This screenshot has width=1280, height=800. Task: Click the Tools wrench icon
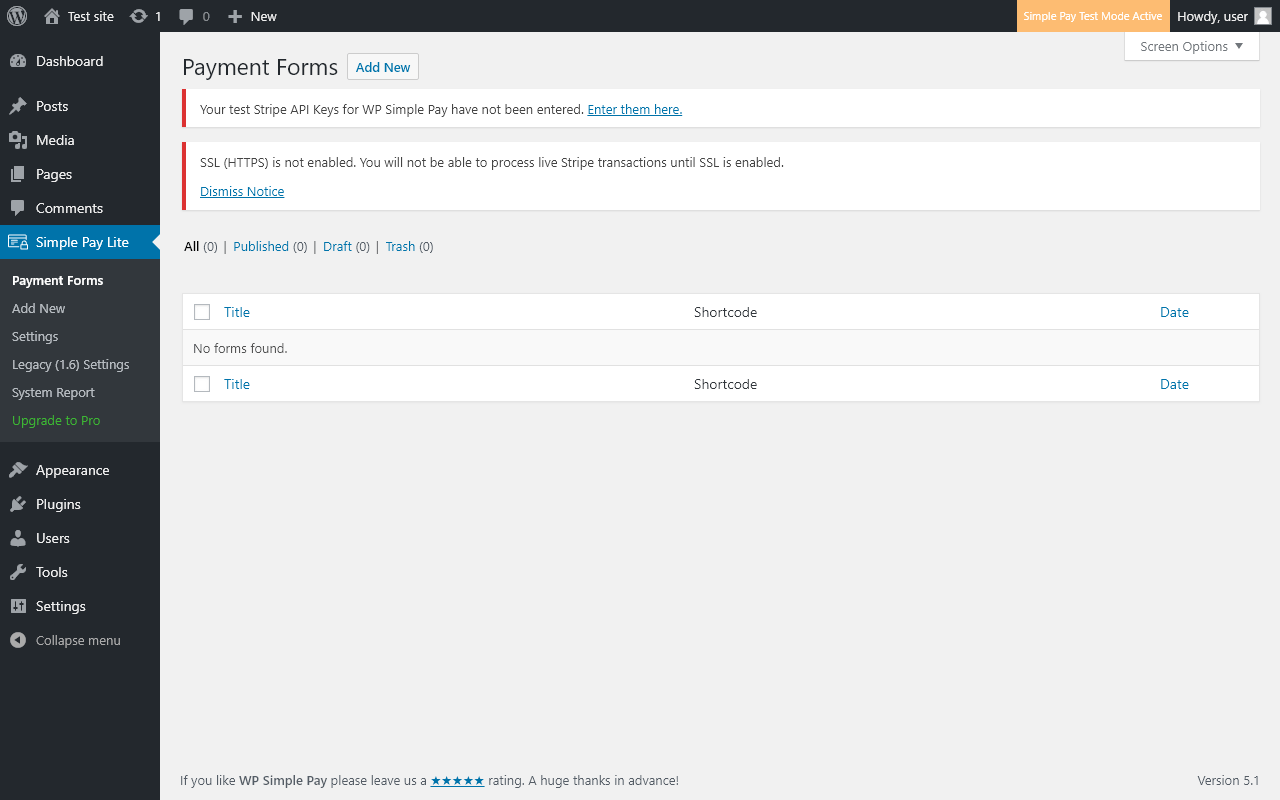pyautogui.click(x=18, y=572)
